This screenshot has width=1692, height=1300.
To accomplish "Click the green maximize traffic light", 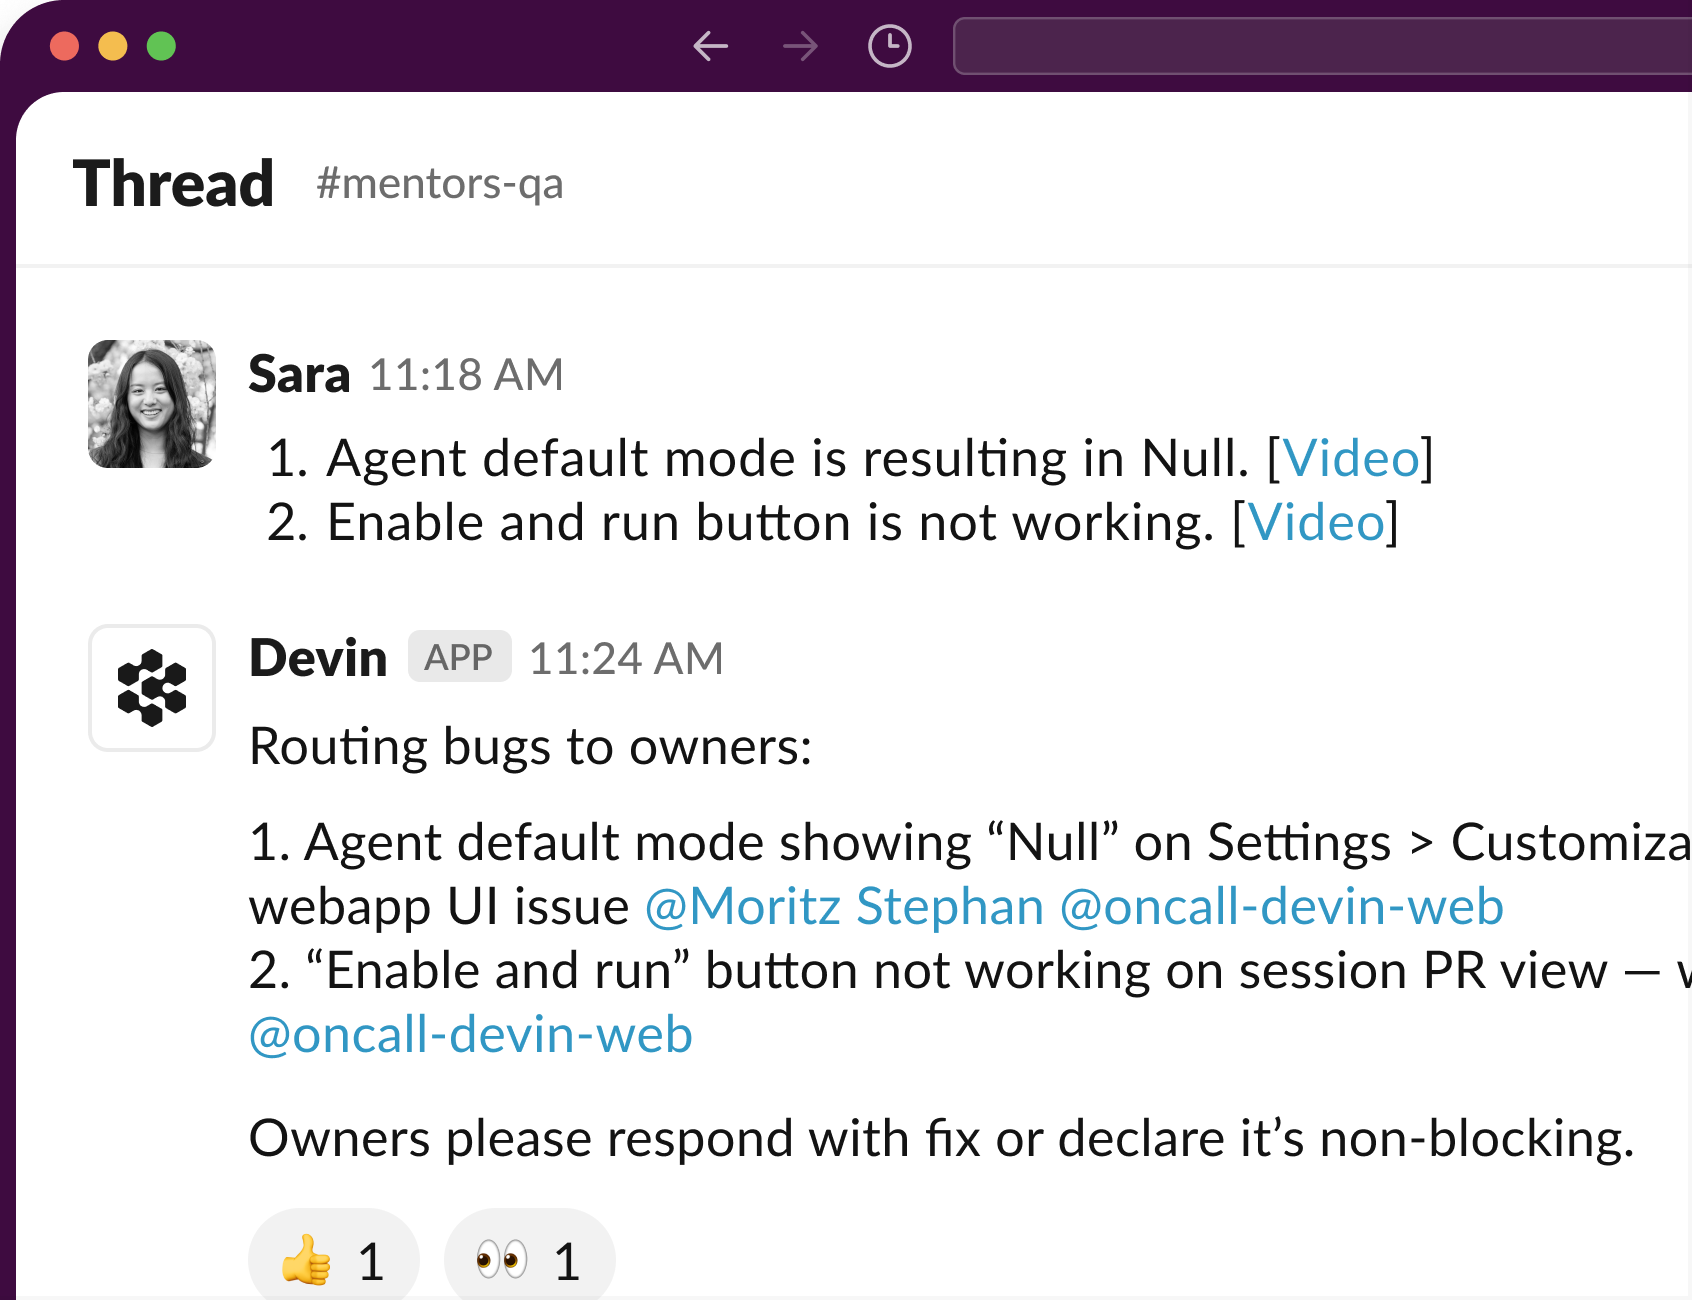I will click(160, 45).
